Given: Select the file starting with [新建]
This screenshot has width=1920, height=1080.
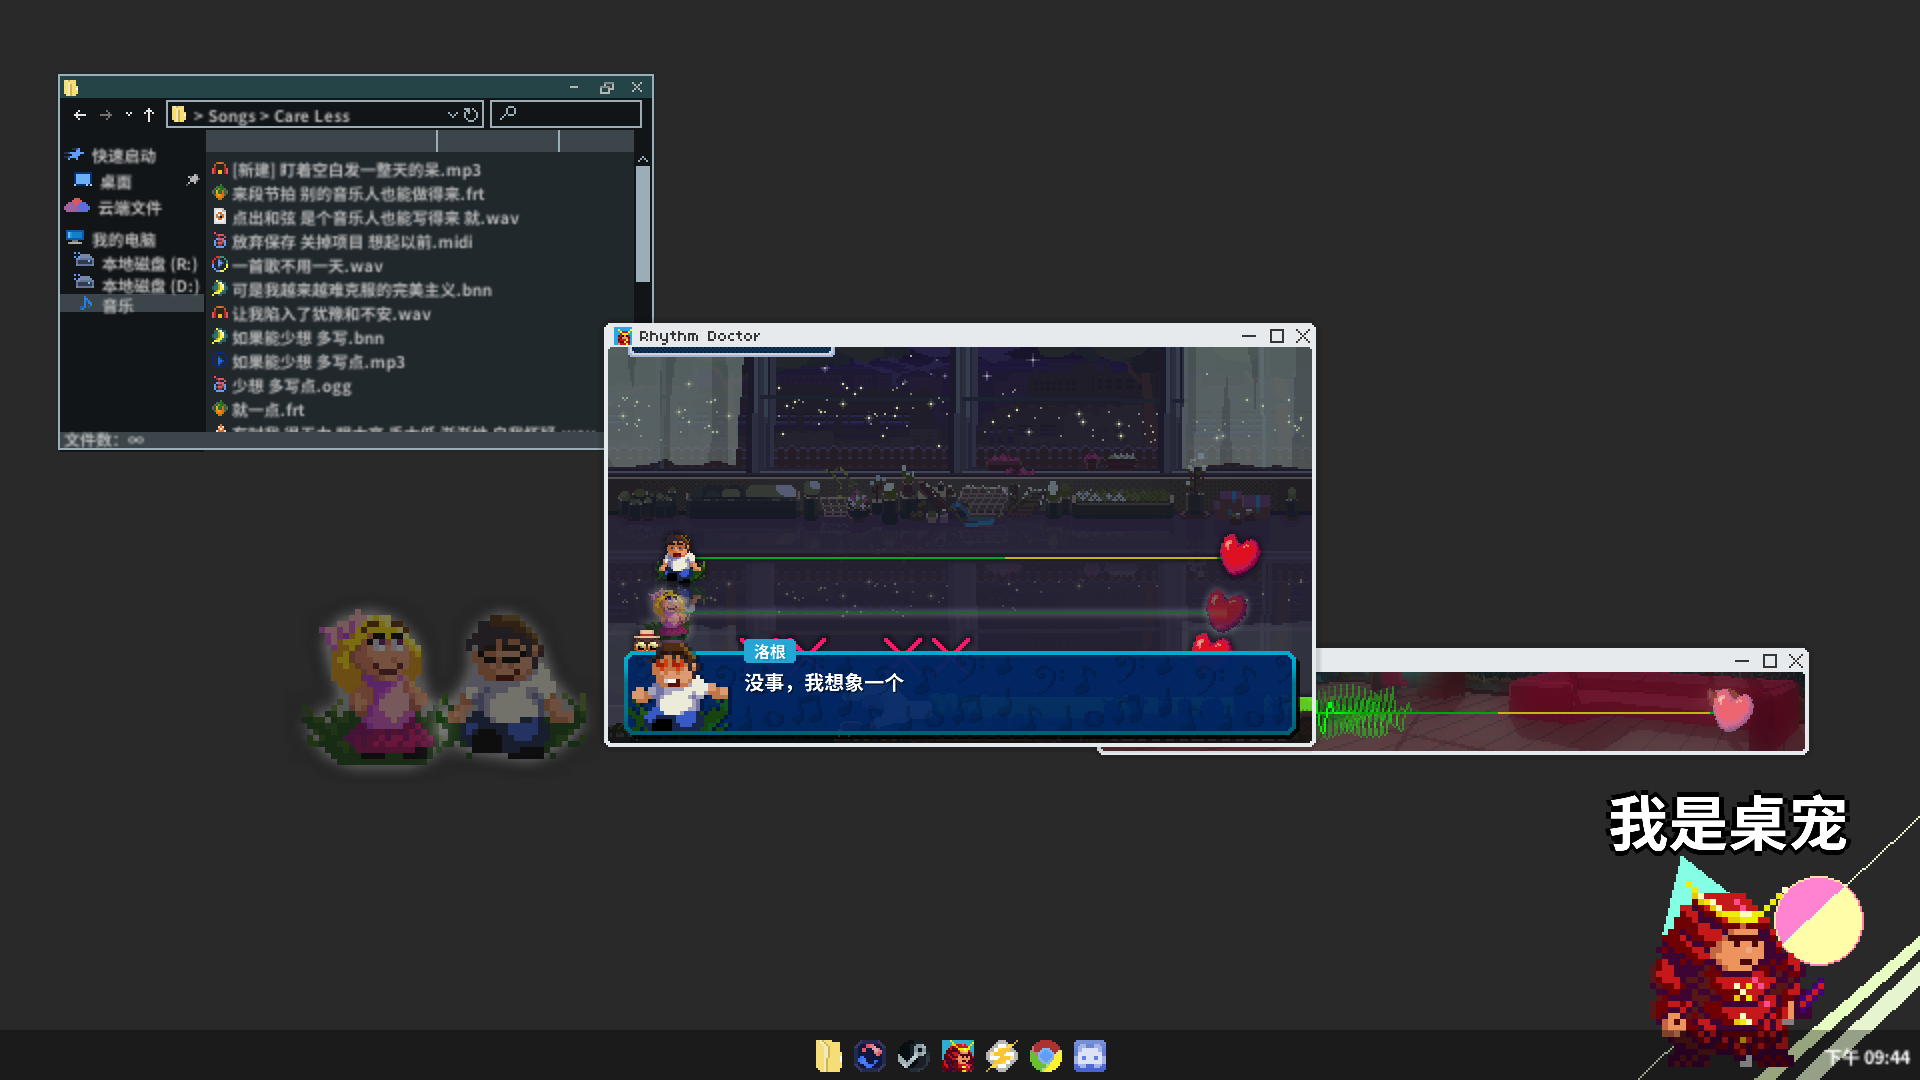Looking at the screenshot, I should [347, 170].
